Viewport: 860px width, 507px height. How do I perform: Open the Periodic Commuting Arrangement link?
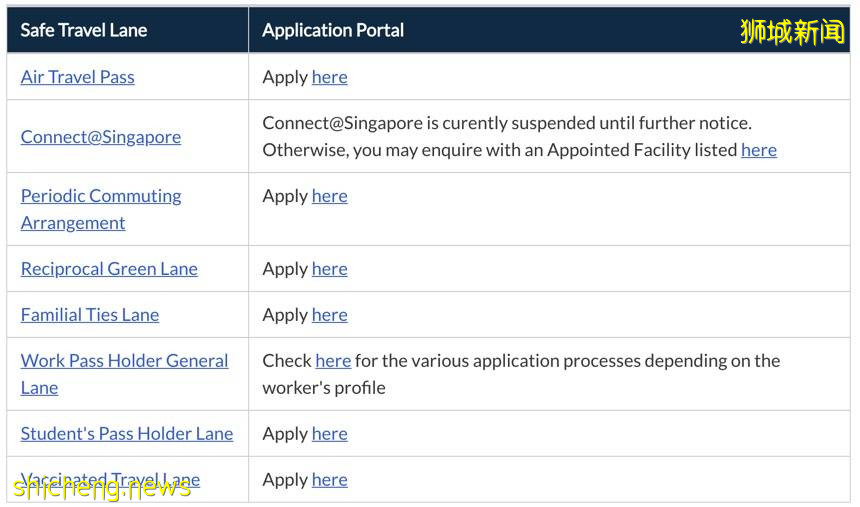(100, 196)
